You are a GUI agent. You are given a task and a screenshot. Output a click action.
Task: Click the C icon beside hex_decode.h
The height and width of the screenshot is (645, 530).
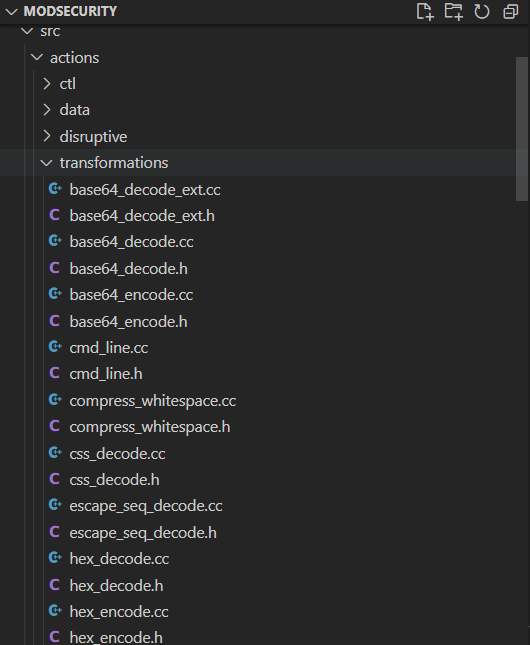click(x=54, y=585)
